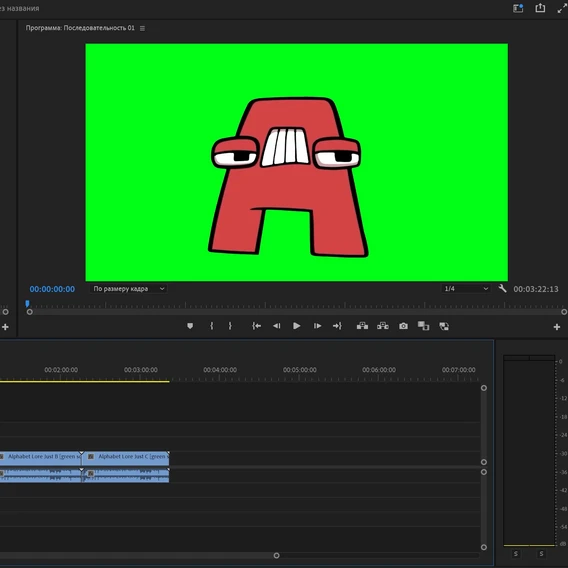Click the Program monitor playhead marker
Viewport: 568px width, 568px height.
pyautogui.click(x=27, y=304)
